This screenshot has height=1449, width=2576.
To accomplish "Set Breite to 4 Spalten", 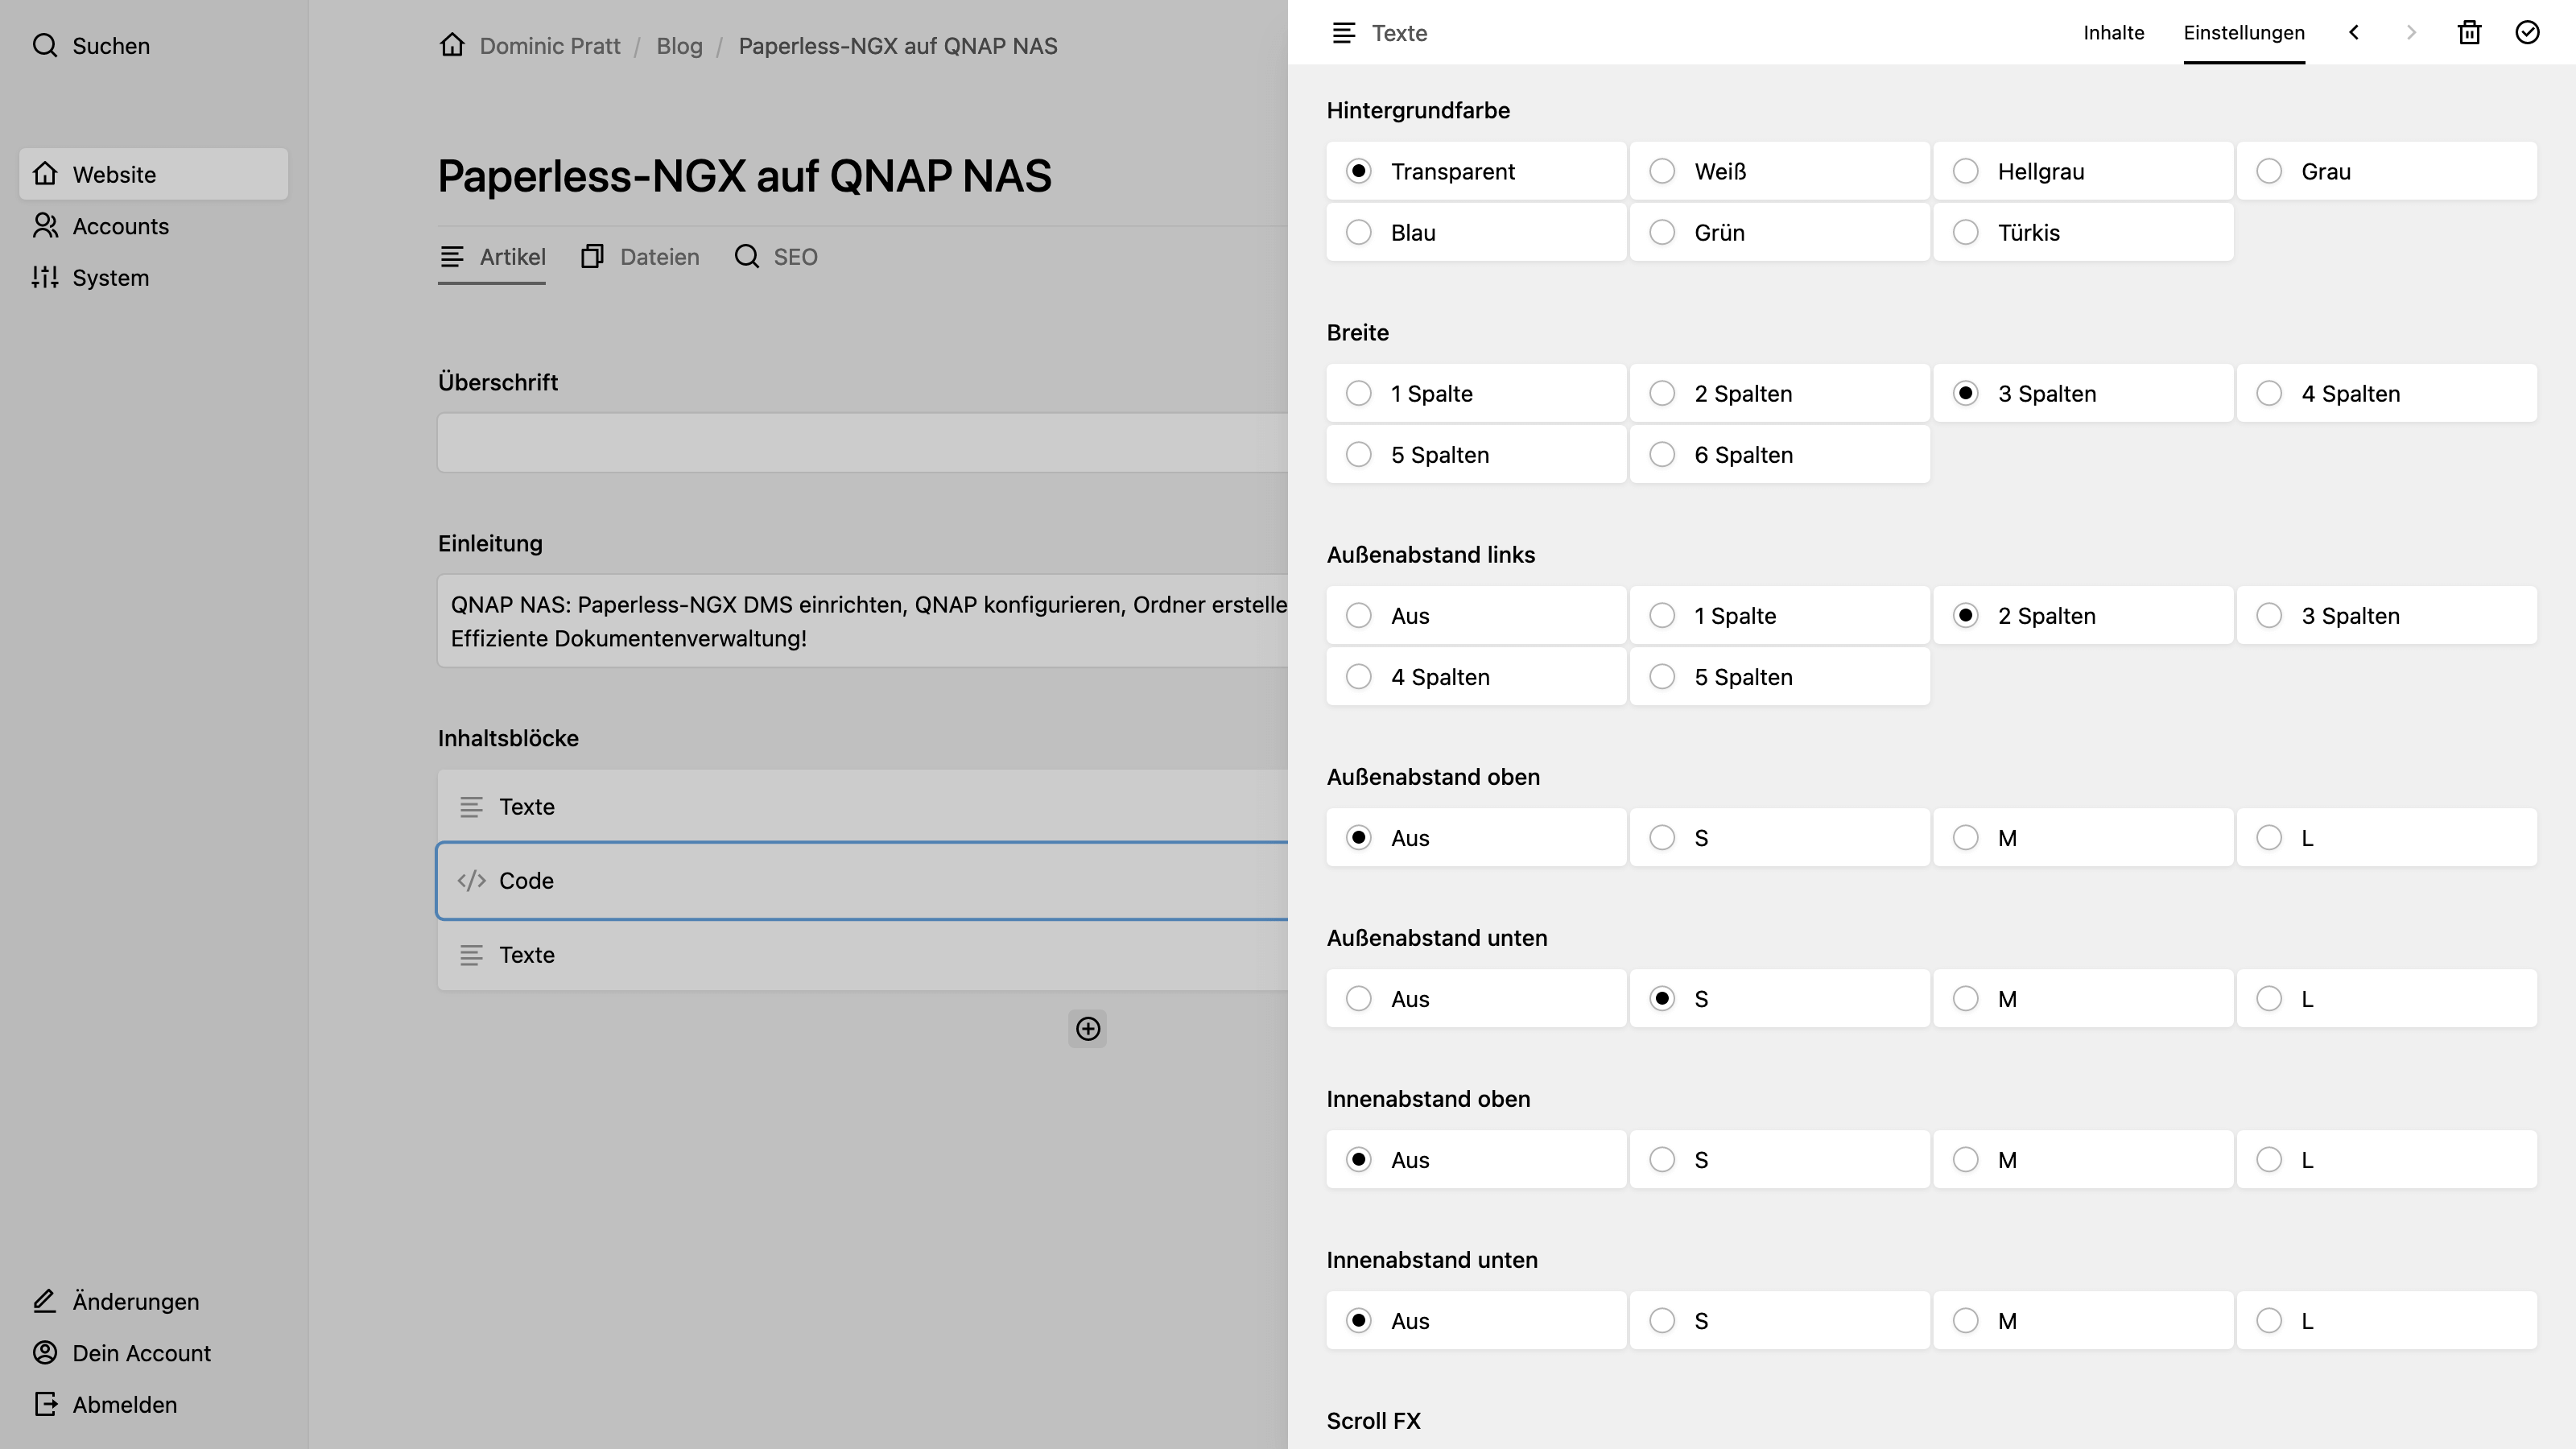I will 2386,394.
